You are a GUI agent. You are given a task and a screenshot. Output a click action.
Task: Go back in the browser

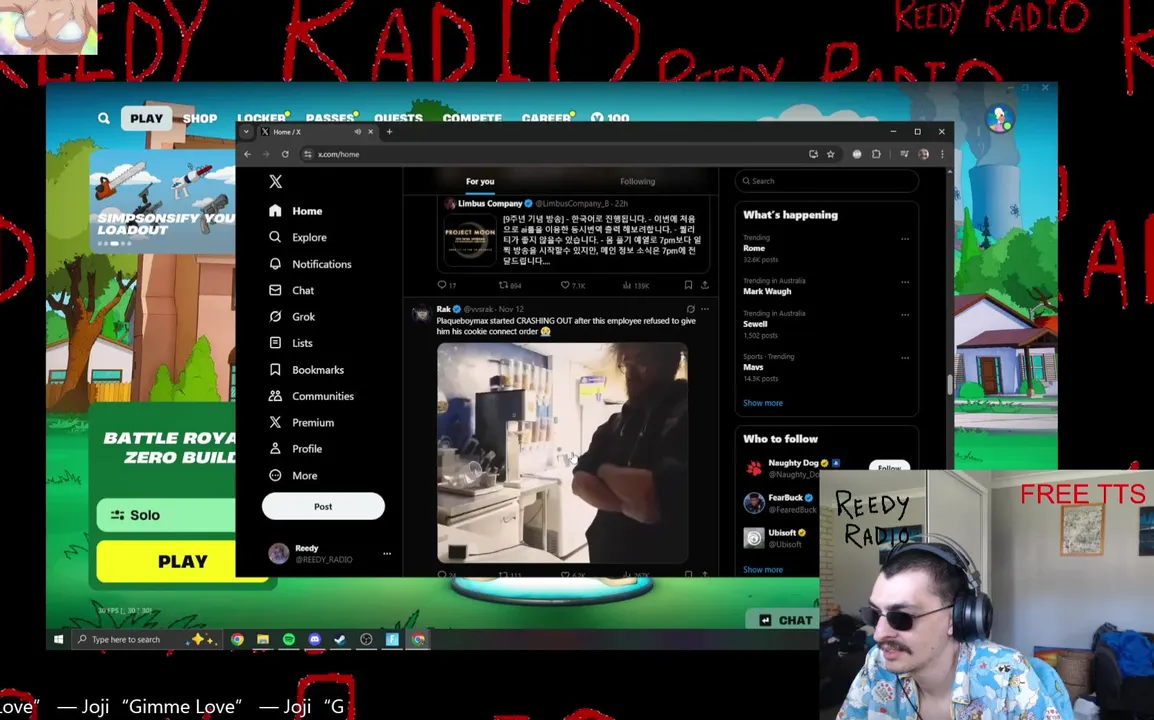click(x=247, y=155)
